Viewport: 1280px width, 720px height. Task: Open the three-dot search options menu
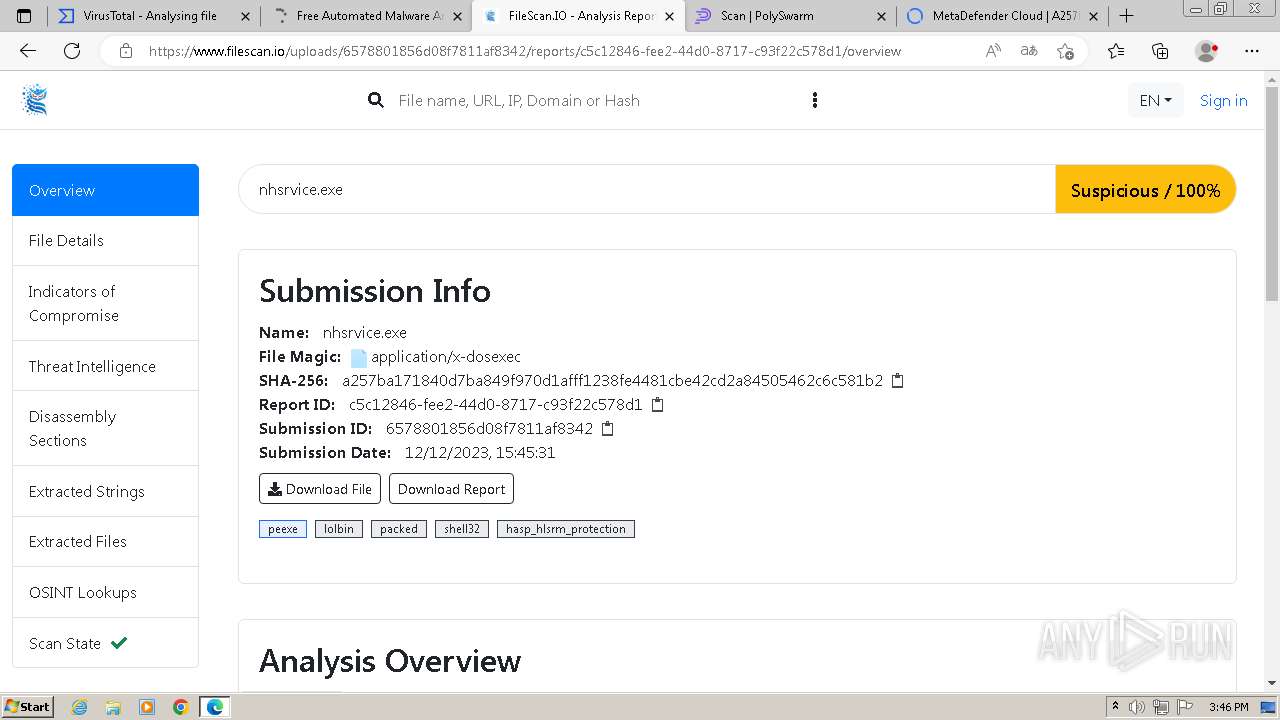point(815,100)
